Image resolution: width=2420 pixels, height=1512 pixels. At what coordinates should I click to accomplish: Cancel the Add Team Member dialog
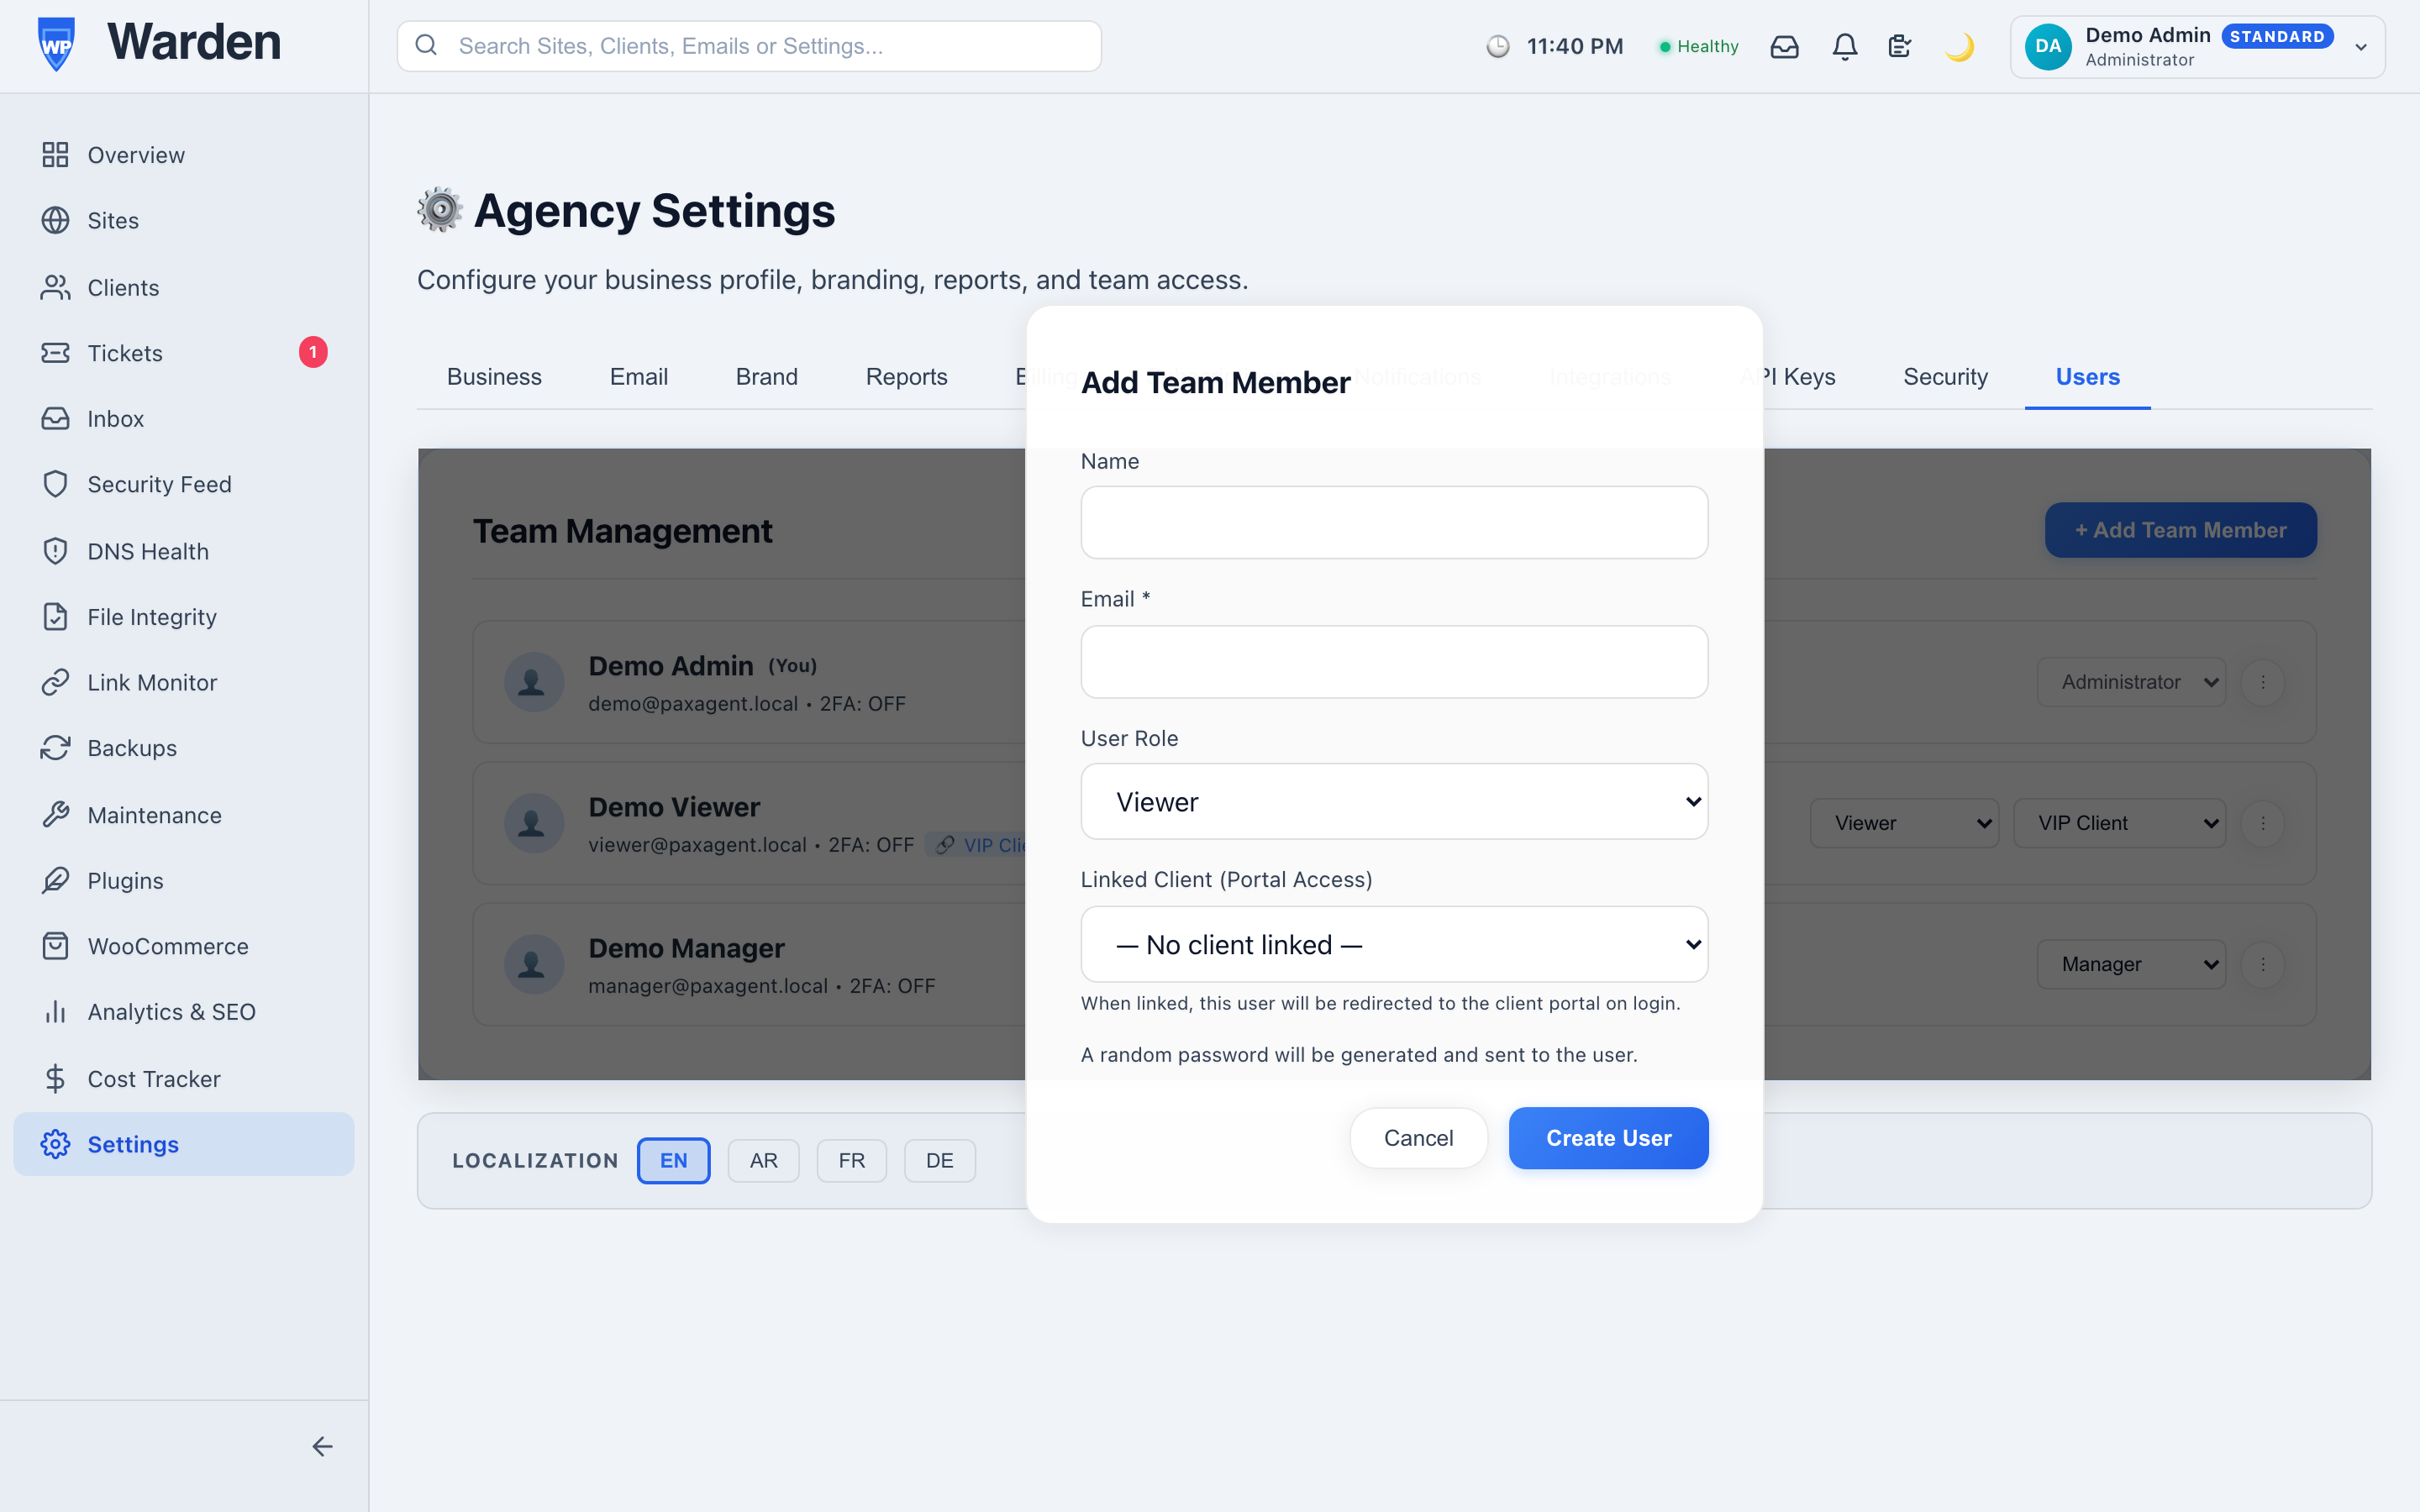coord(1418,1138)
